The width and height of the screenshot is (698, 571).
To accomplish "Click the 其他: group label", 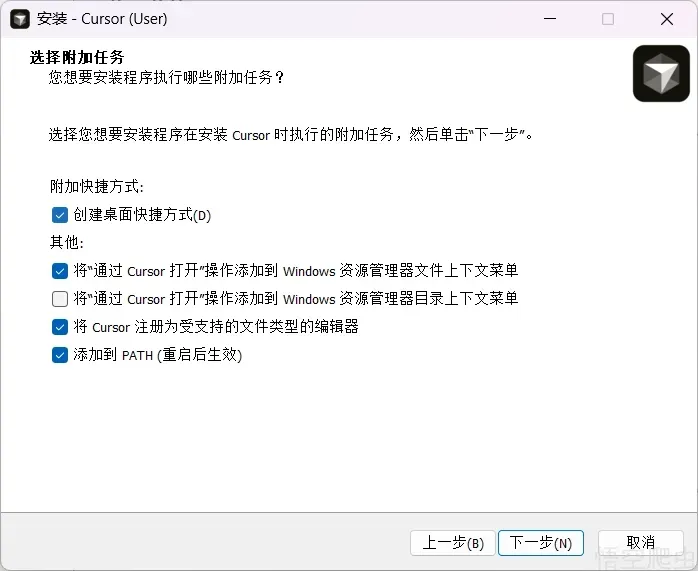I will 67,243.
